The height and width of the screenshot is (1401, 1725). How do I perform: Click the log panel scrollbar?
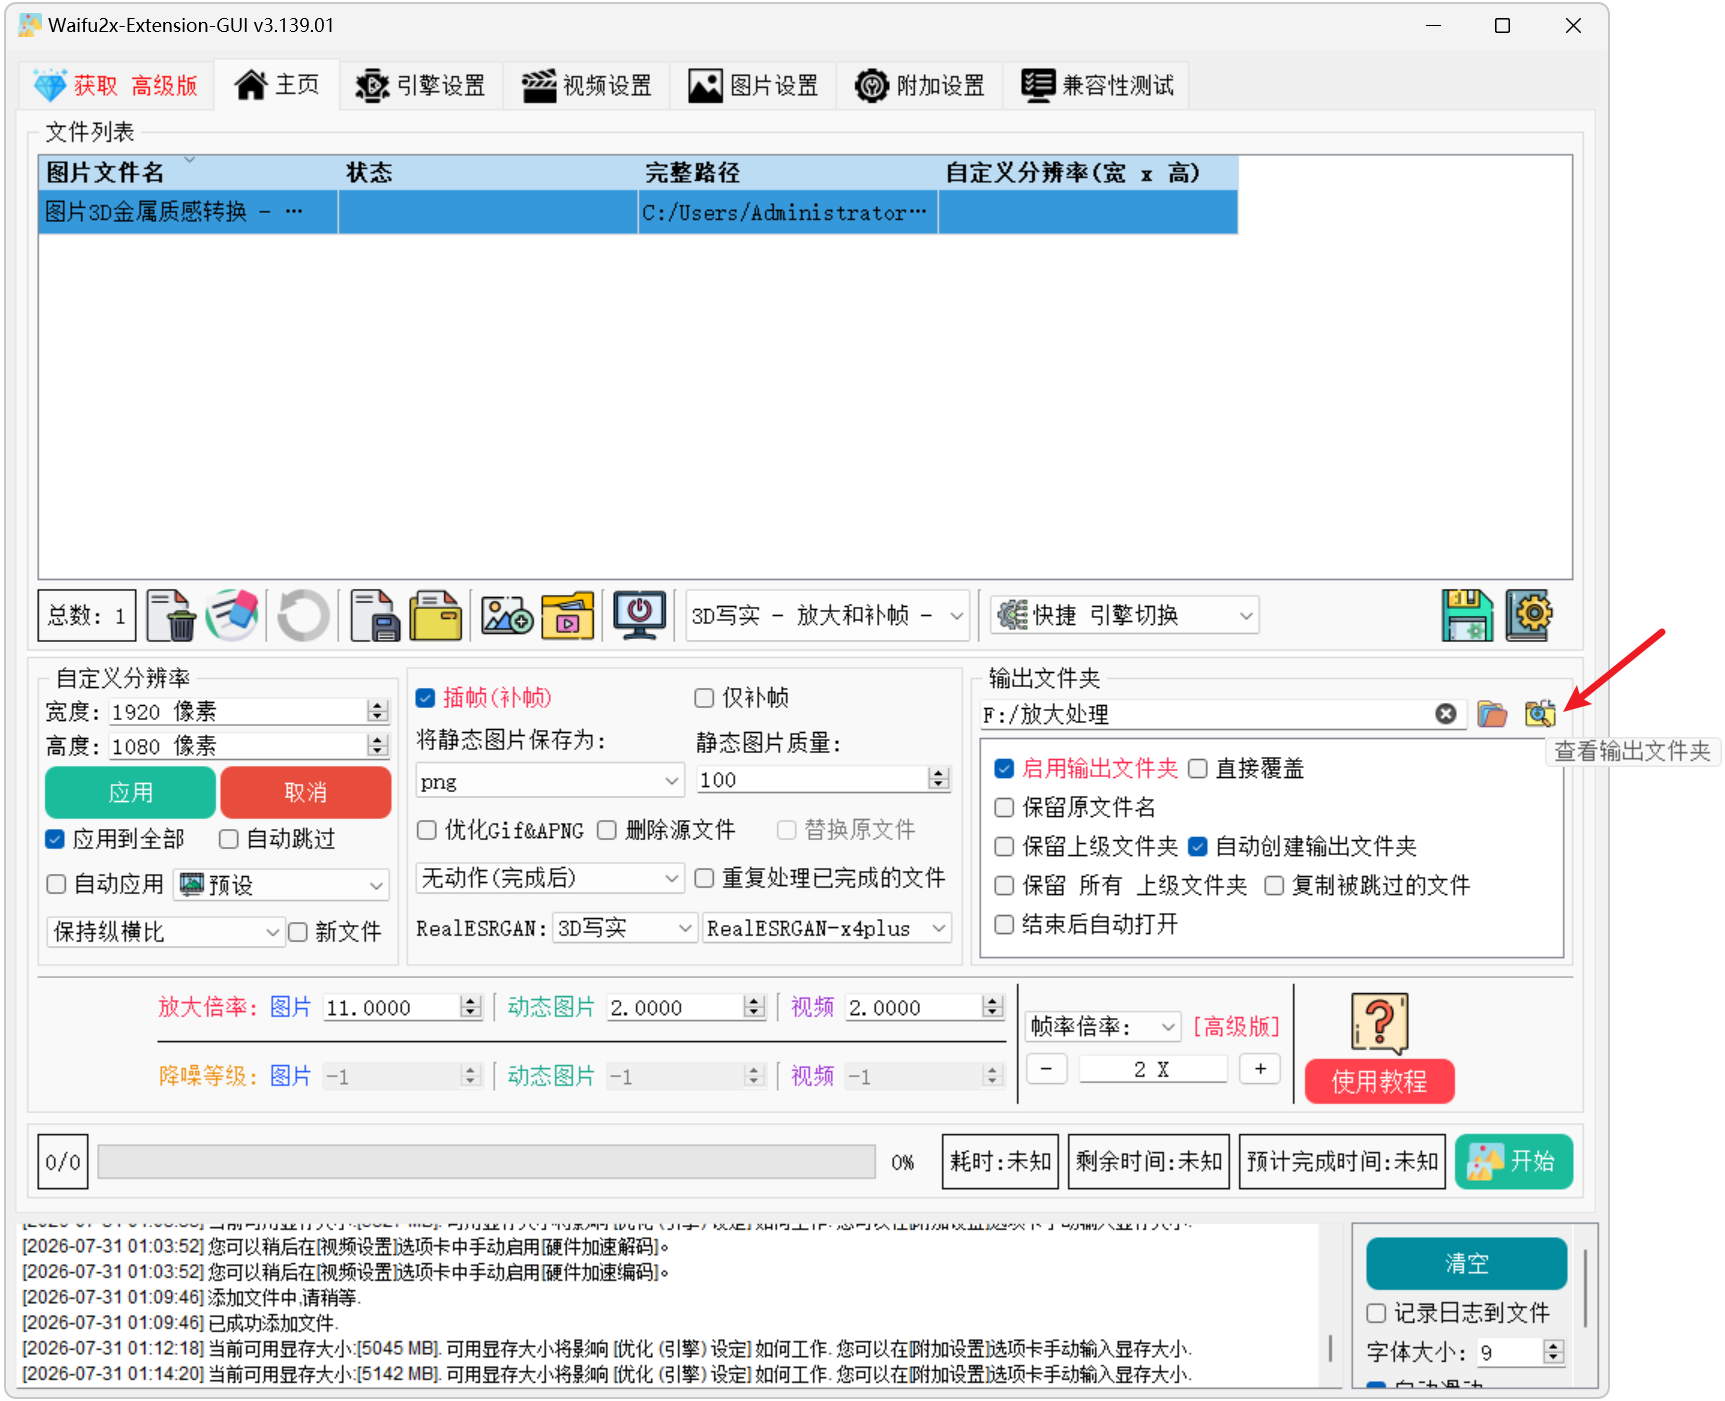[1330, 1348]
